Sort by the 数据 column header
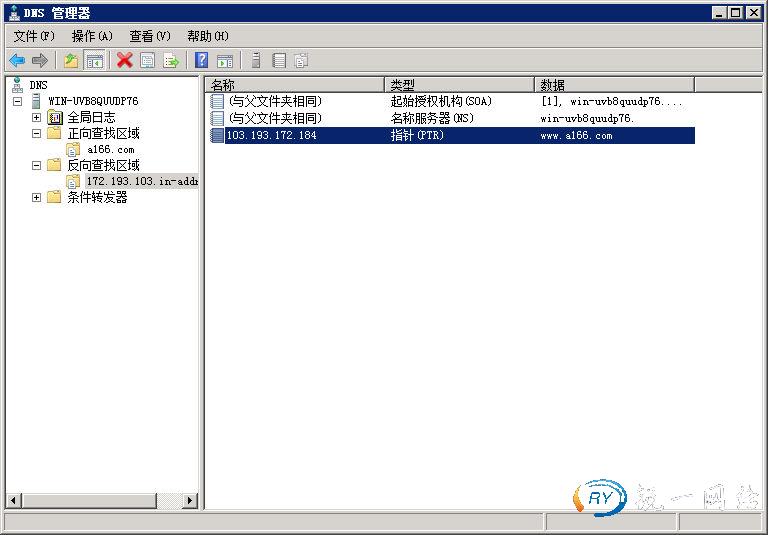 tap(614, 85)
